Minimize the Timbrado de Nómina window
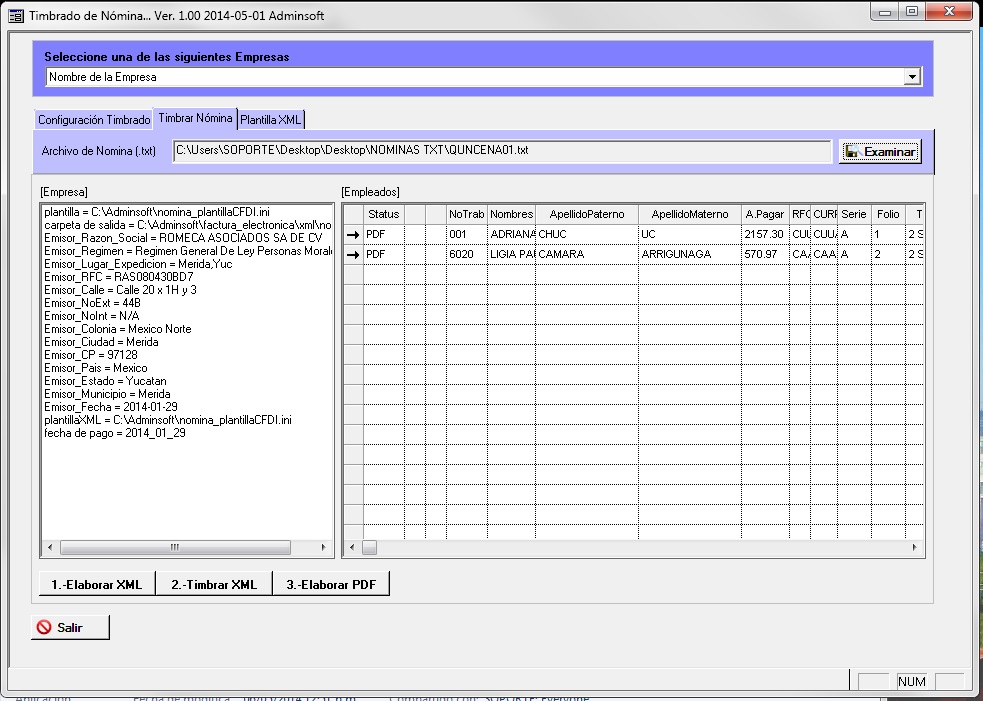The image size is (983, 701). point(885,12)
